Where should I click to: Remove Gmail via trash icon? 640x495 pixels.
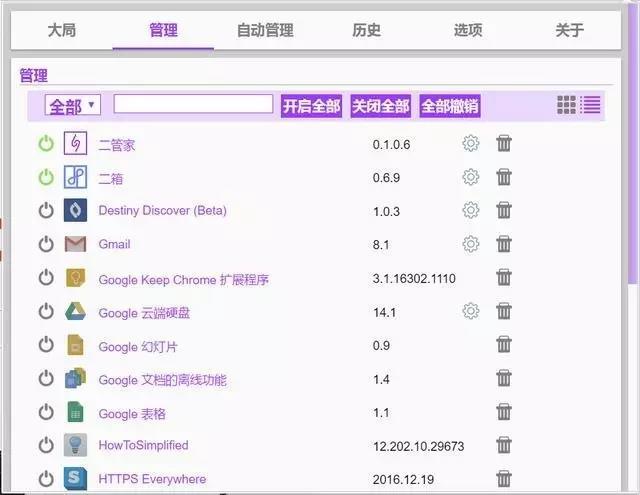(x=504, y=244)
